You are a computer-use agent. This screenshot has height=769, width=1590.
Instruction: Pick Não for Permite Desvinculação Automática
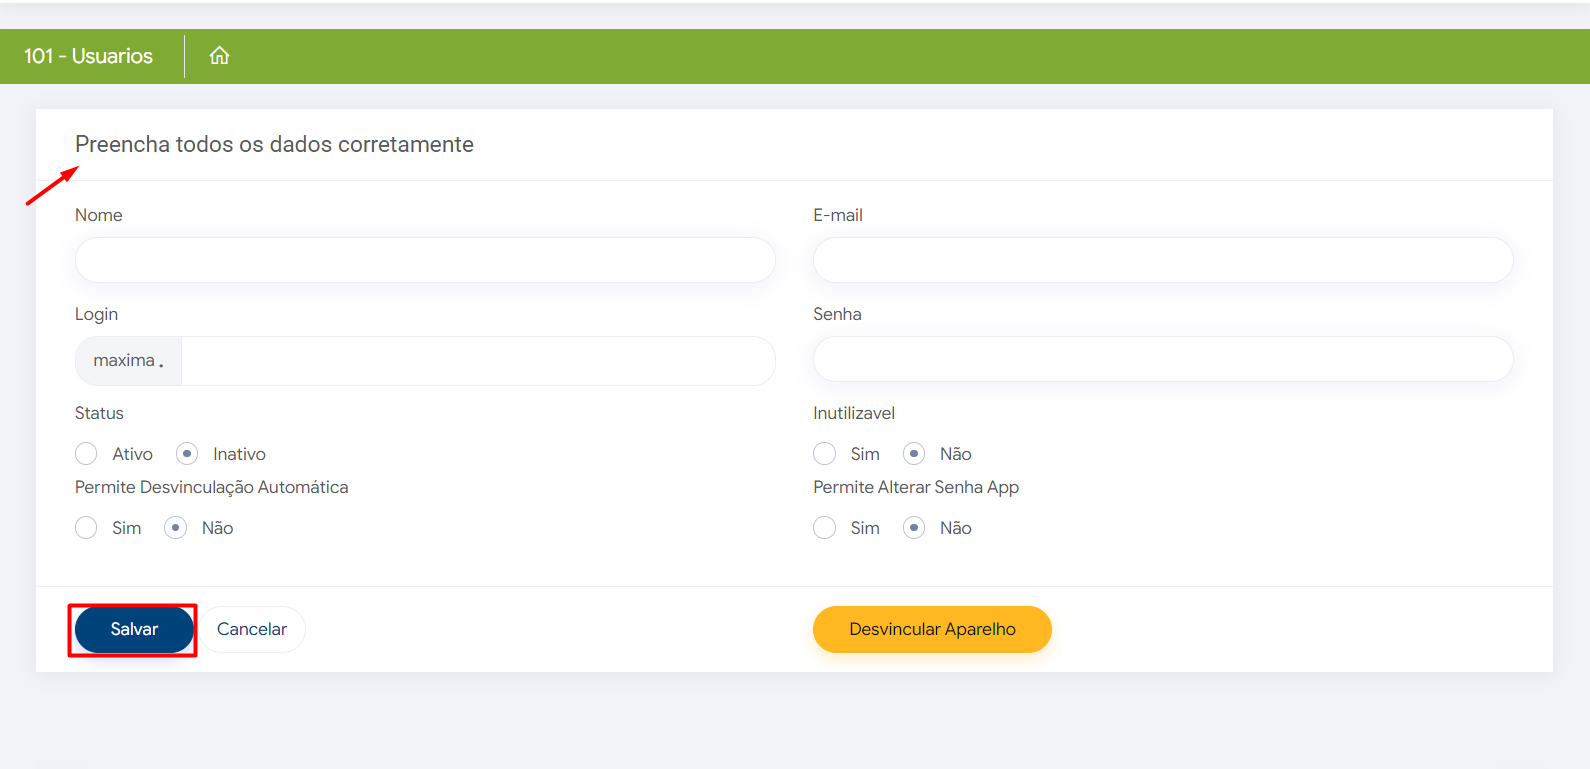click(176, 528)
